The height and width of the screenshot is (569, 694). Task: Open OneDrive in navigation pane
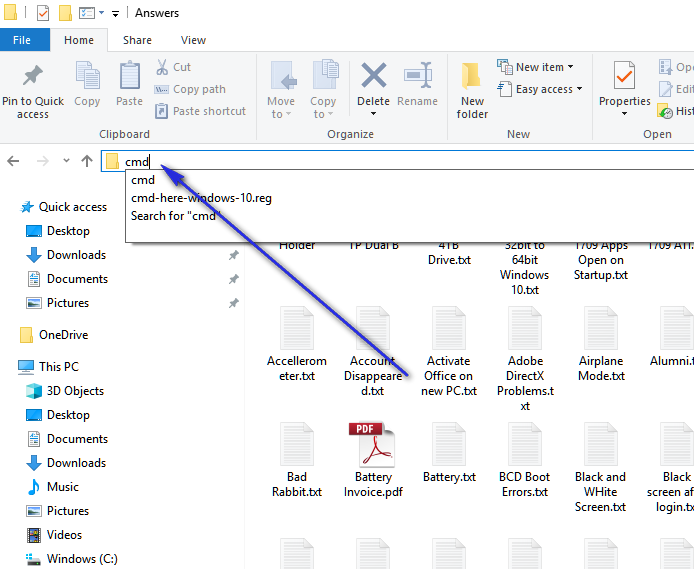click(54, 335)
